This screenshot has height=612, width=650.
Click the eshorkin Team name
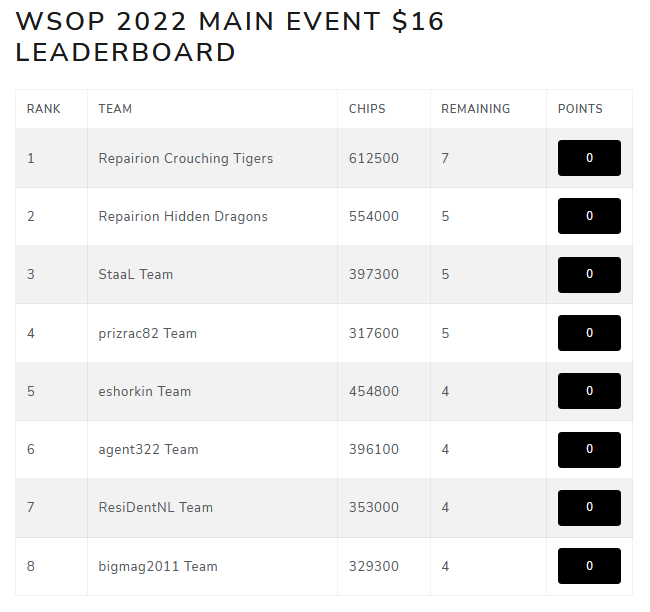(x=144, y=391)
